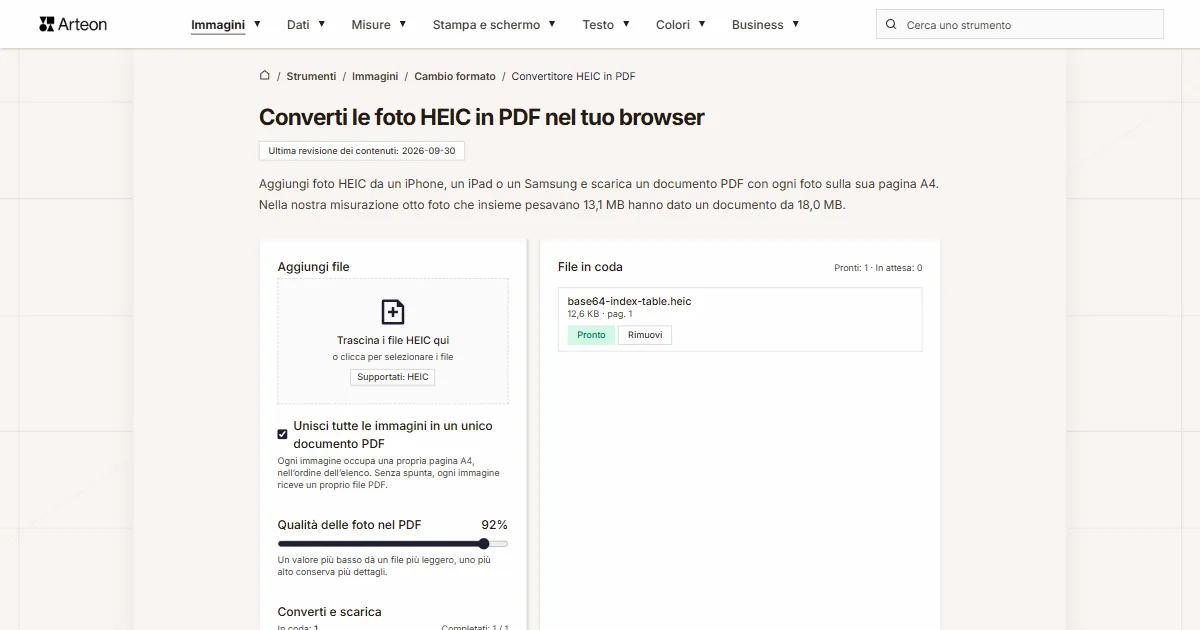
Task: Click file name base64-index-table.heic
Action: tap(629, 301)
